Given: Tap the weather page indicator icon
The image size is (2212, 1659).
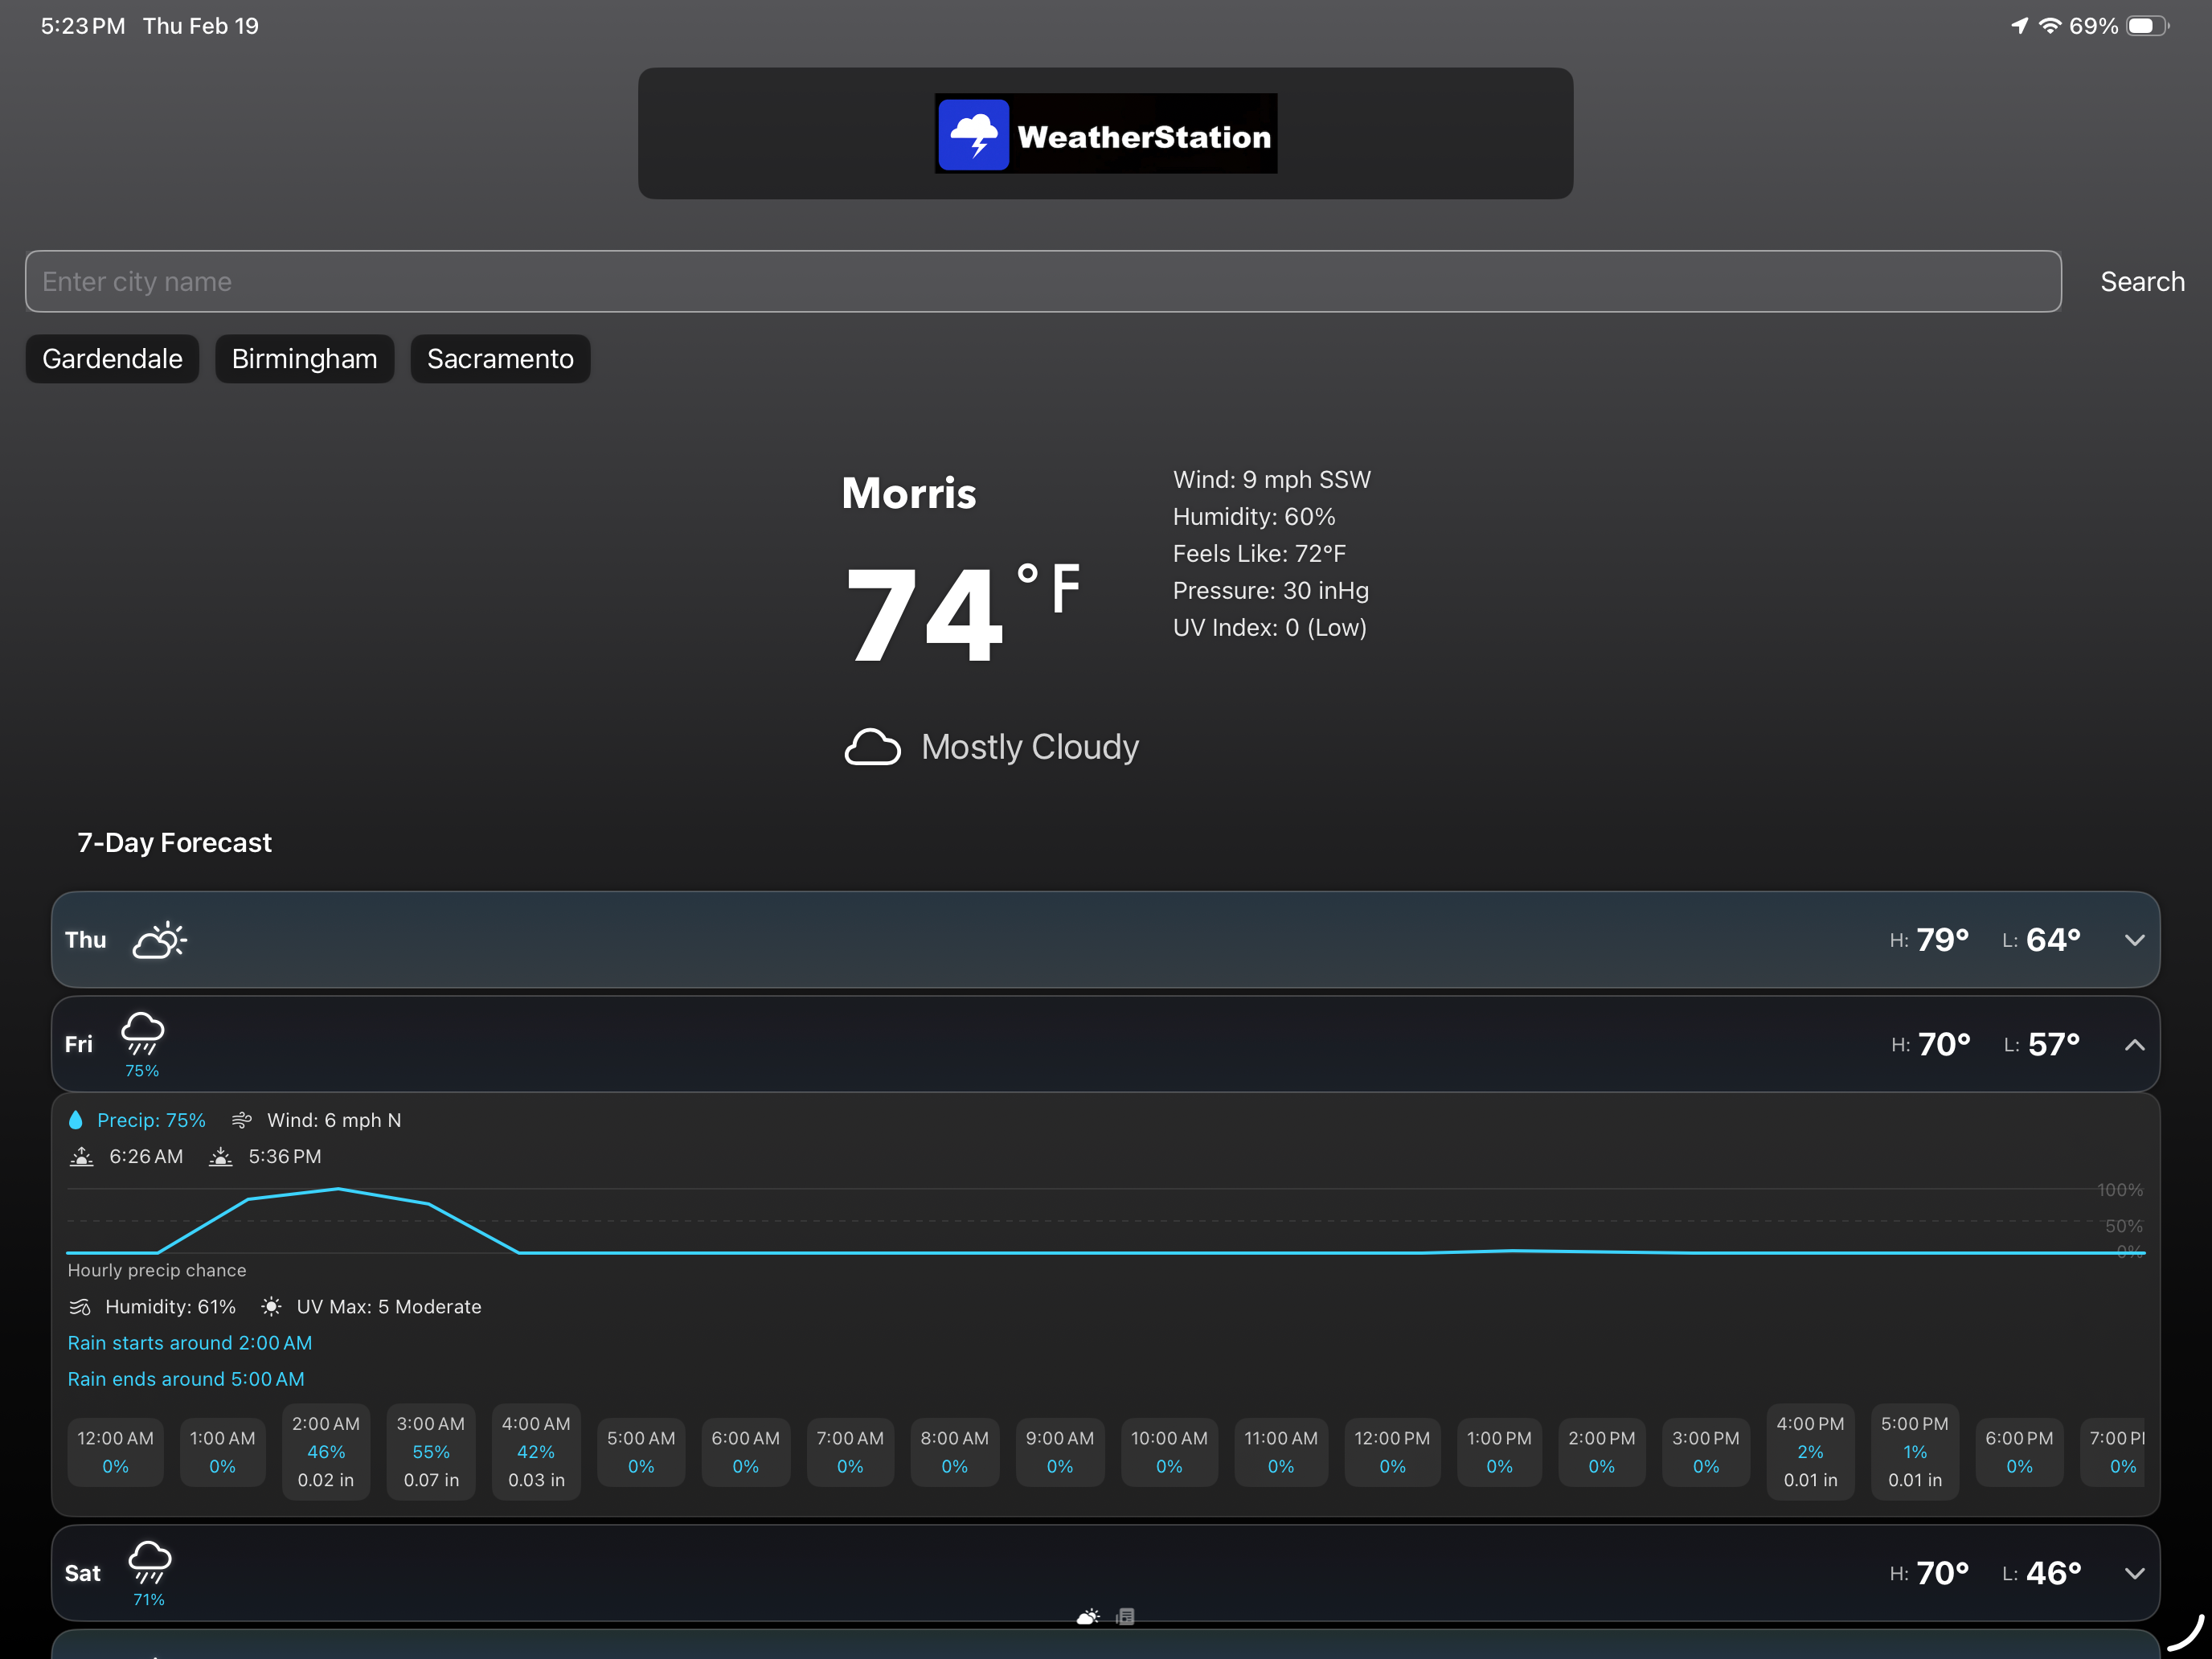Looking at the screenshot, I should (1088, 1617).
